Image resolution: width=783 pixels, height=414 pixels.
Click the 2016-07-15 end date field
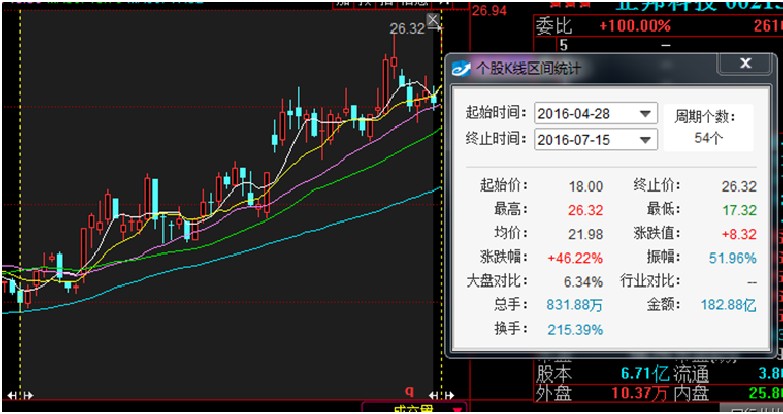(584, 140)
